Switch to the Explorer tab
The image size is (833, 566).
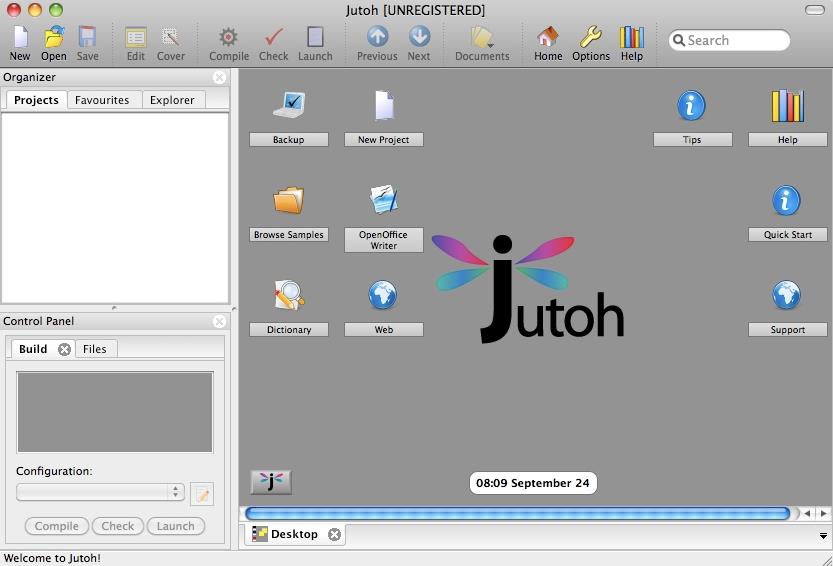coord(172,100)
